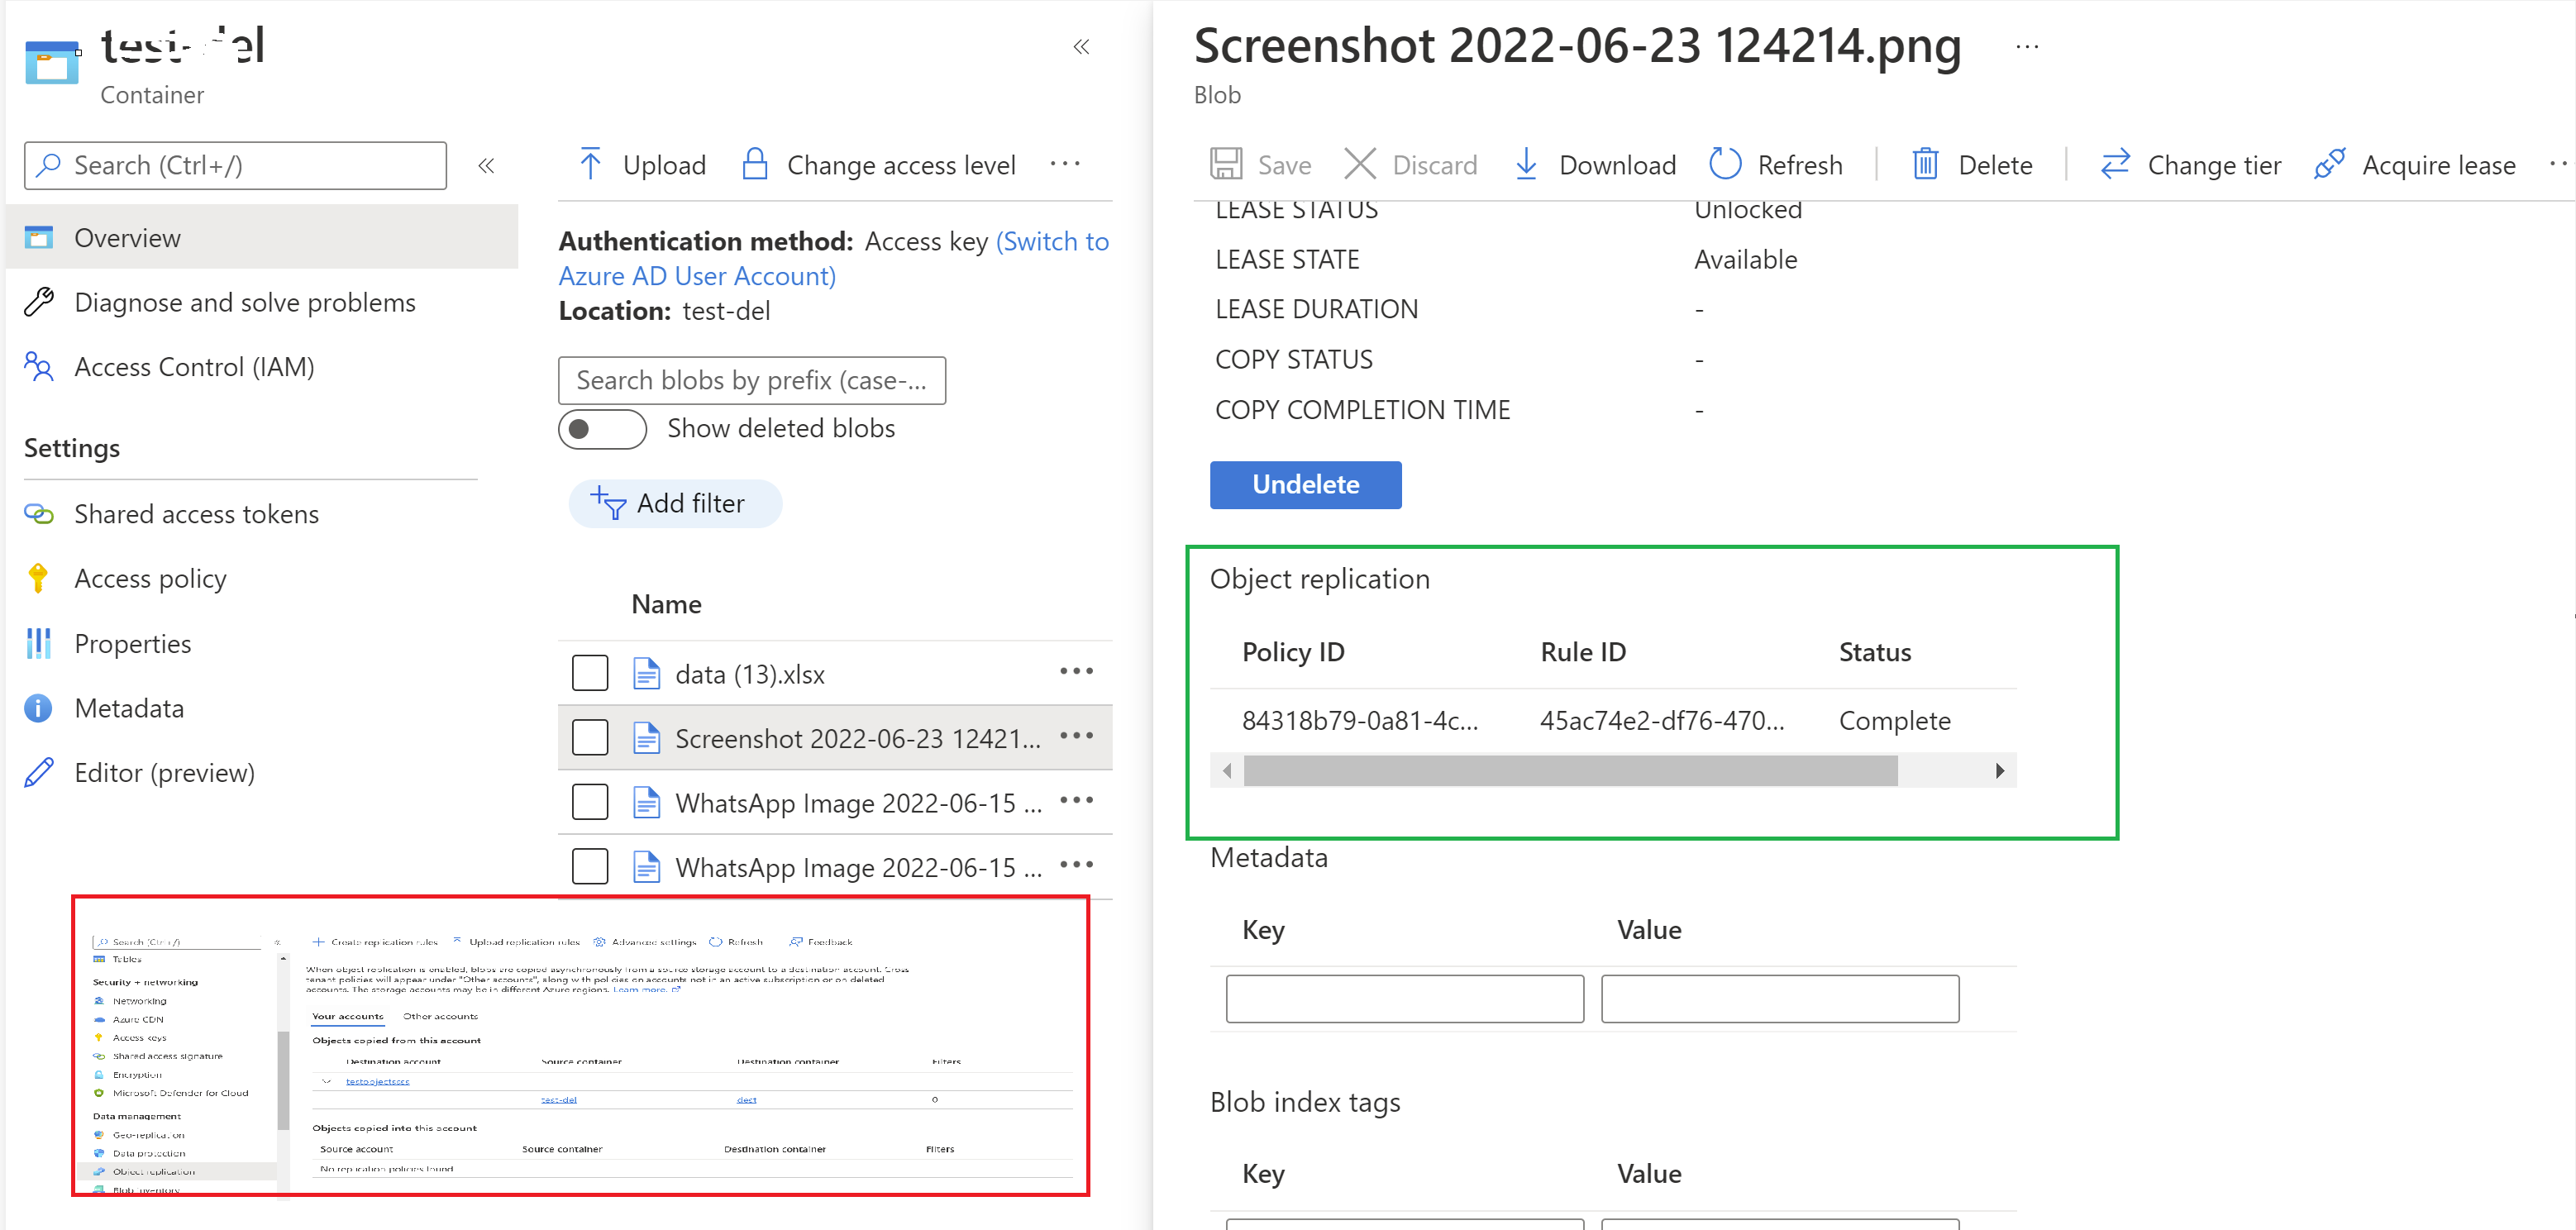
Task: Click the Object replication horizontal scrollbar thumb
Action: pyautogui.click(x=1570, y=771)
